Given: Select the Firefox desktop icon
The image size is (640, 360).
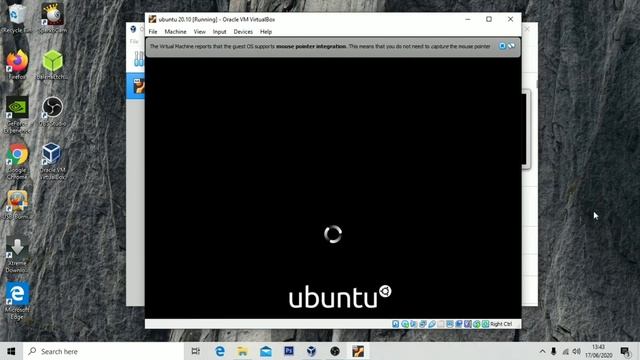Looking at the screenshot, I should 17,64.
